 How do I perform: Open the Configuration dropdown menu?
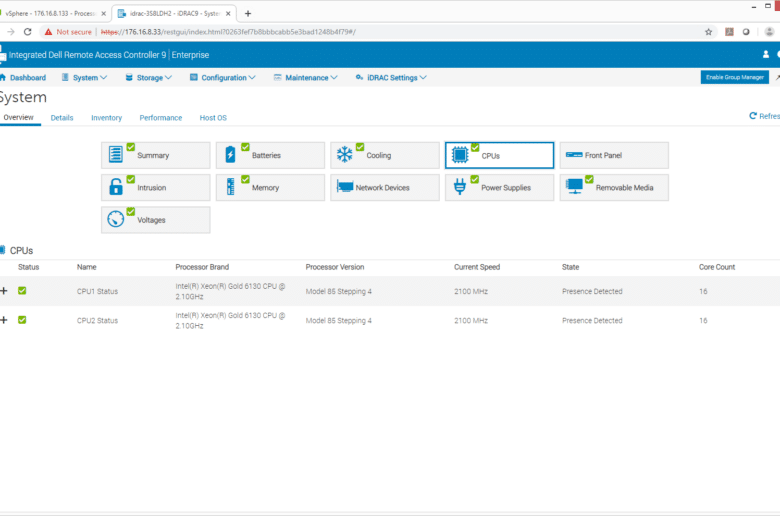[x=222, y=78]
